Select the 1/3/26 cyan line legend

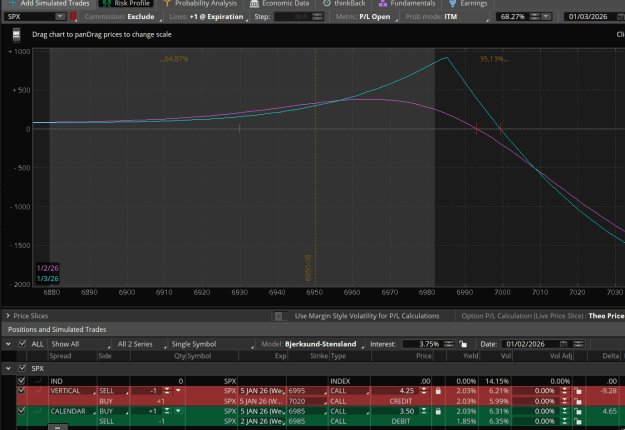(47, 279)
